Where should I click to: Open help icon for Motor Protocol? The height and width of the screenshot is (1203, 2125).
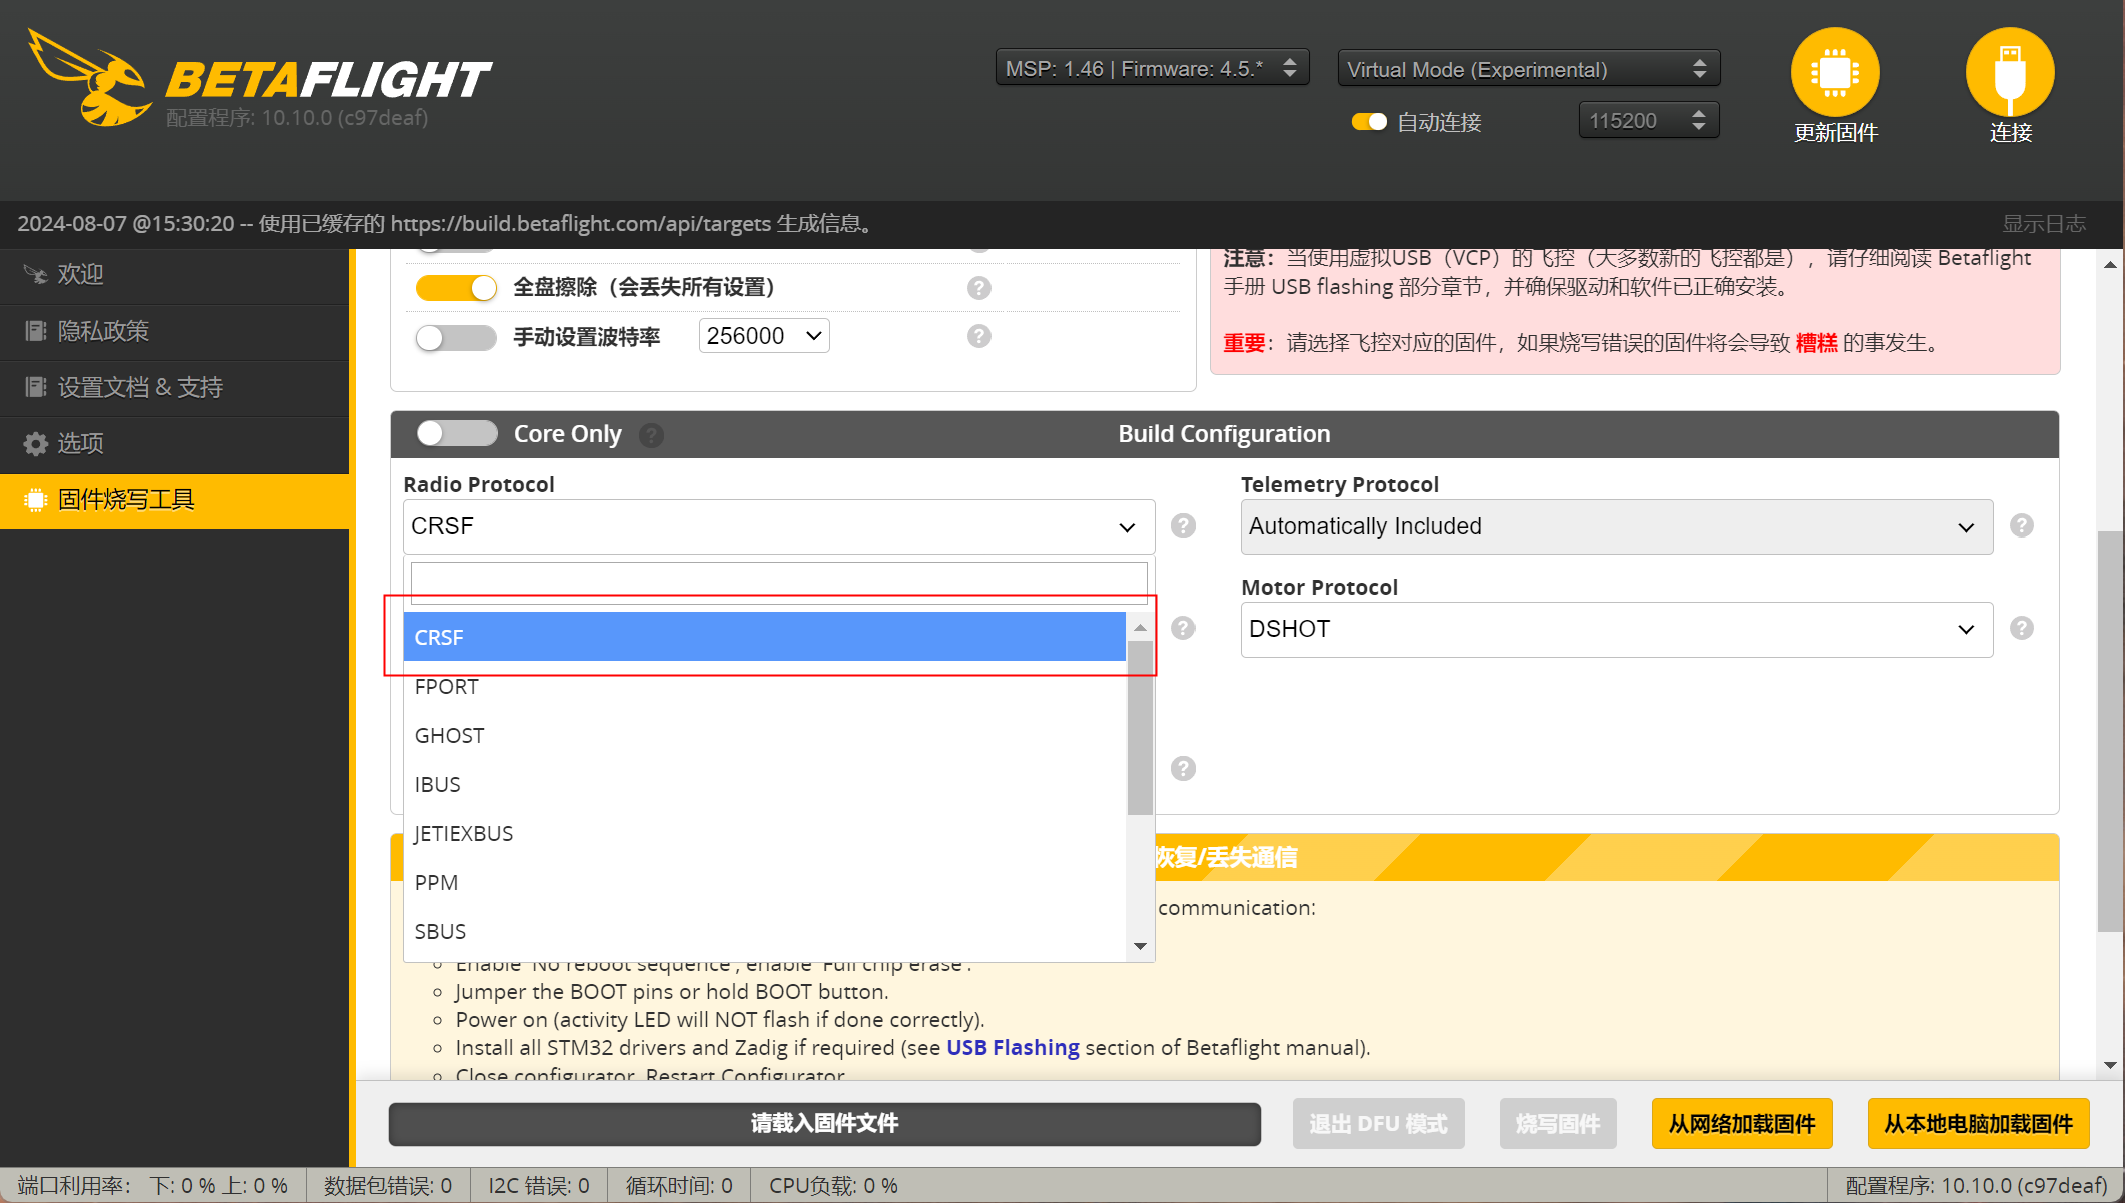[x=2021, y=629]
